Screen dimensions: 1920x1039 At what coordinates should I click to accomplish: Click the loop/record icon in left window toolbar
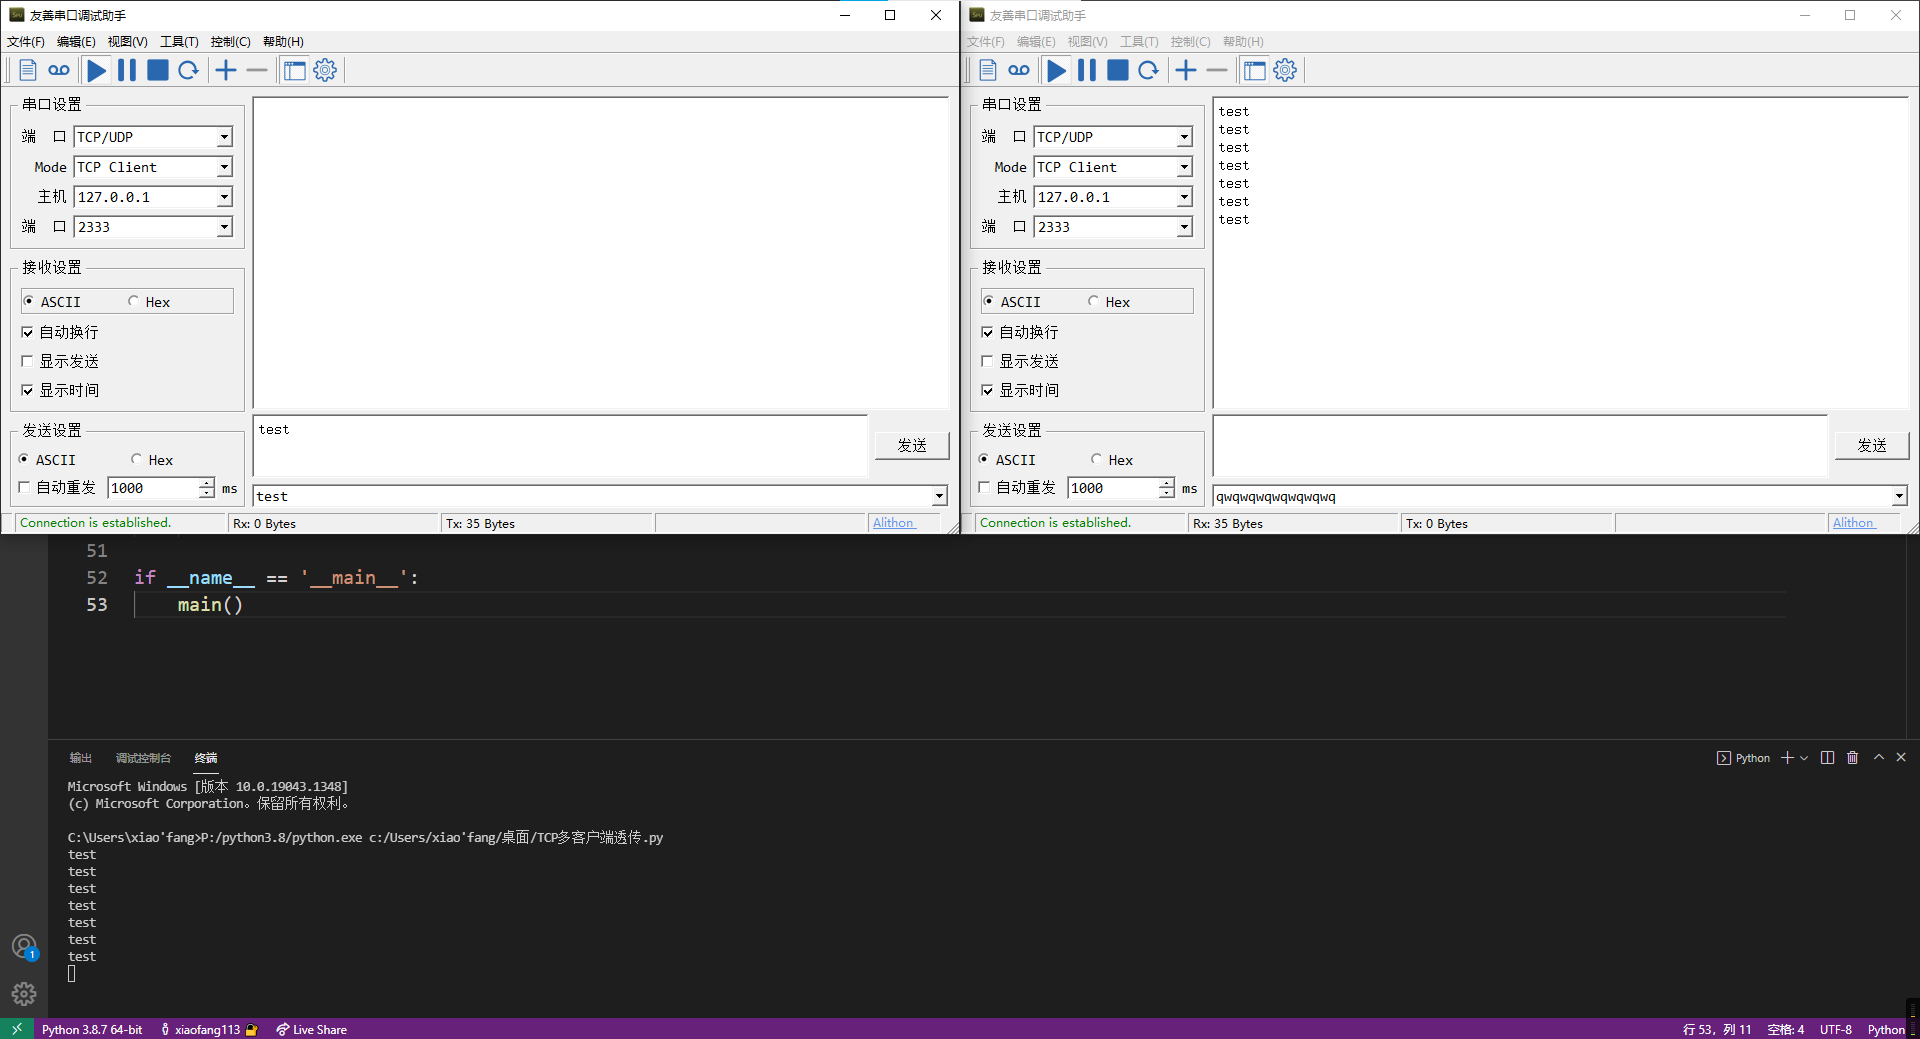[x=59, y=70]
